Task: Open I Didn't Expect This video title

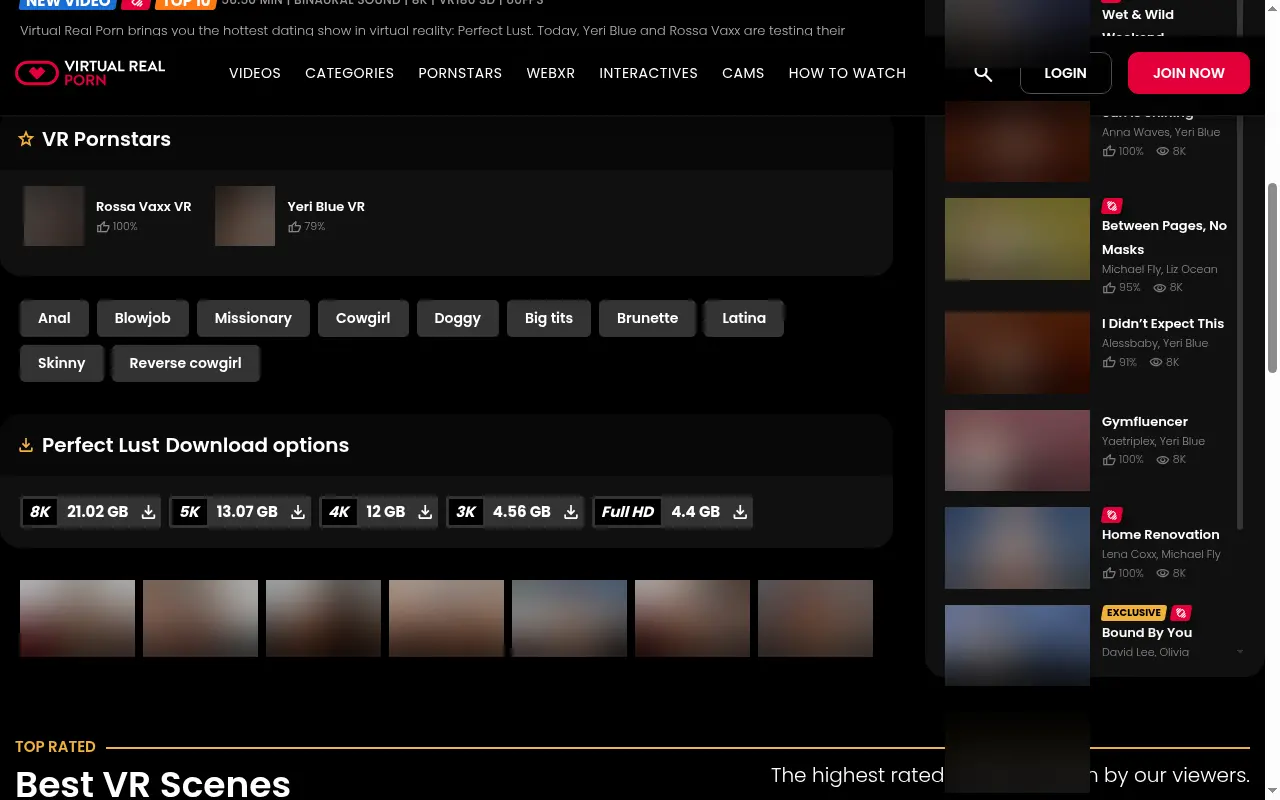Action: (1163, 324)
